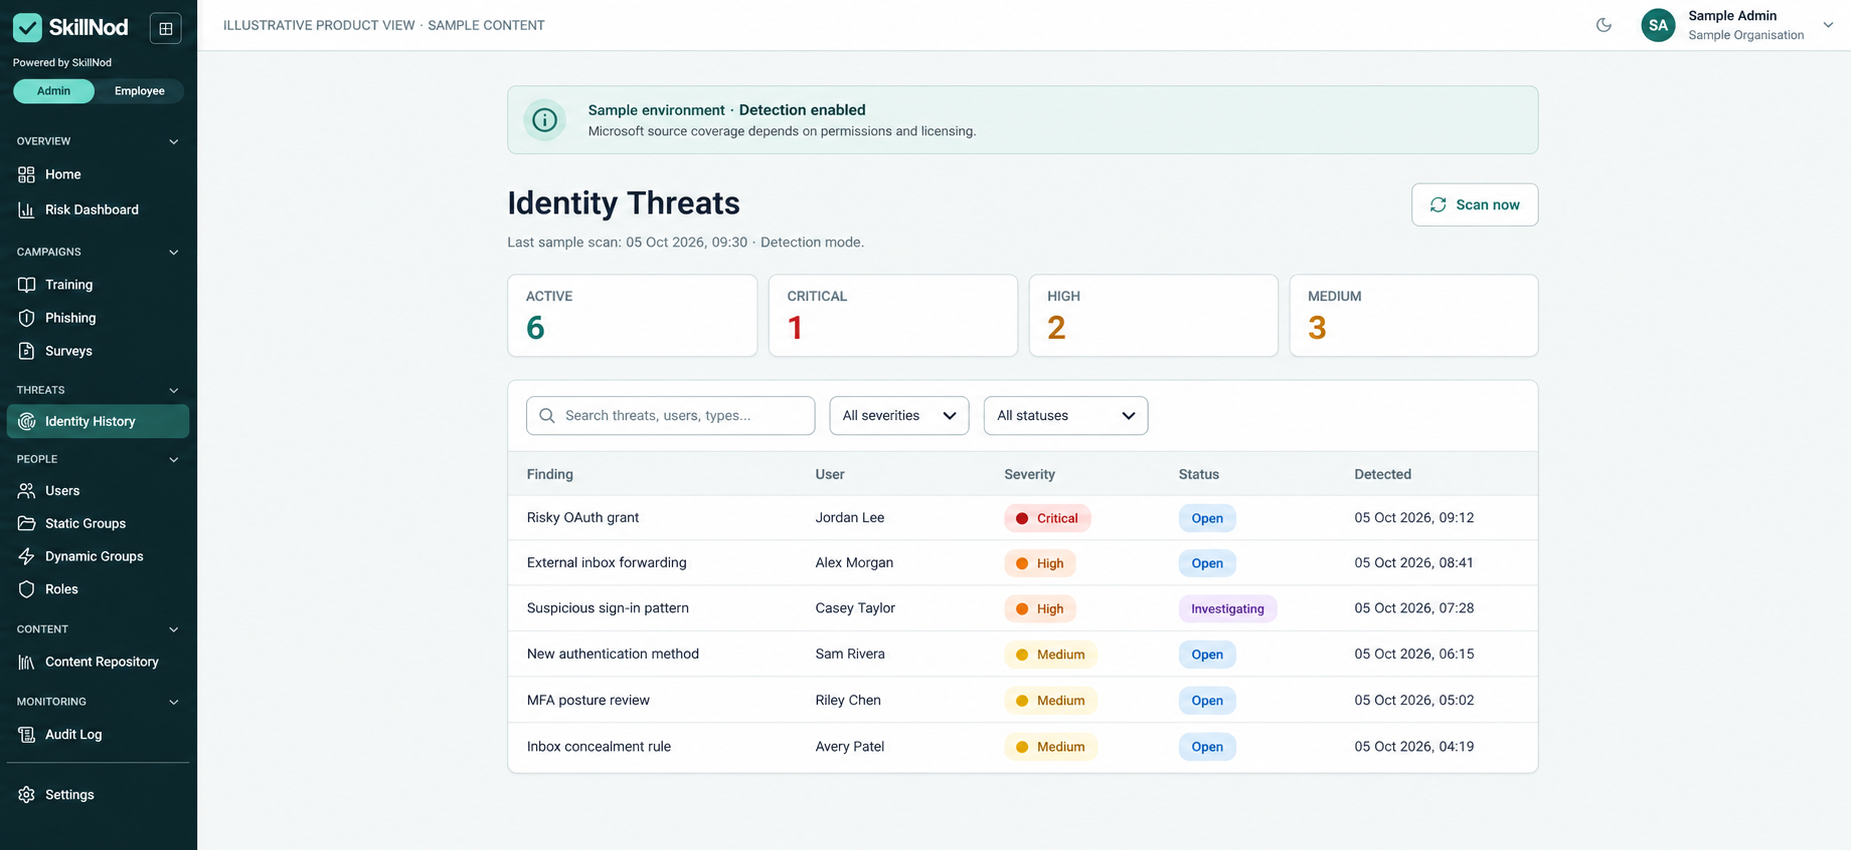Viewport: 1851px width, 850px height.
Task: Expand the Sample Admin account menu chevron
Action: [1828, 25]
